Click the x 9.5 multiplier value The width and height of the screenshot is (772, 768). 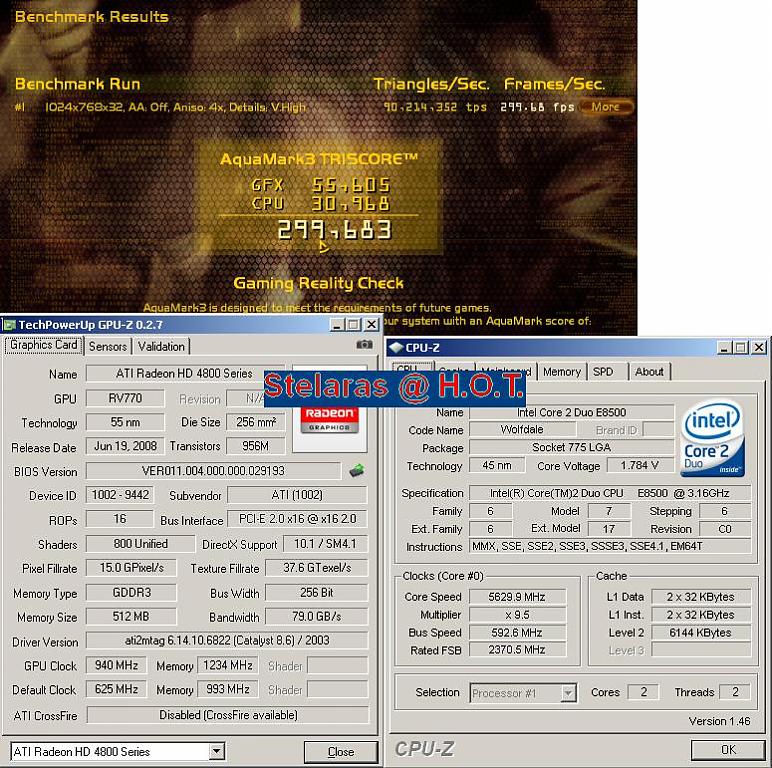517,615
